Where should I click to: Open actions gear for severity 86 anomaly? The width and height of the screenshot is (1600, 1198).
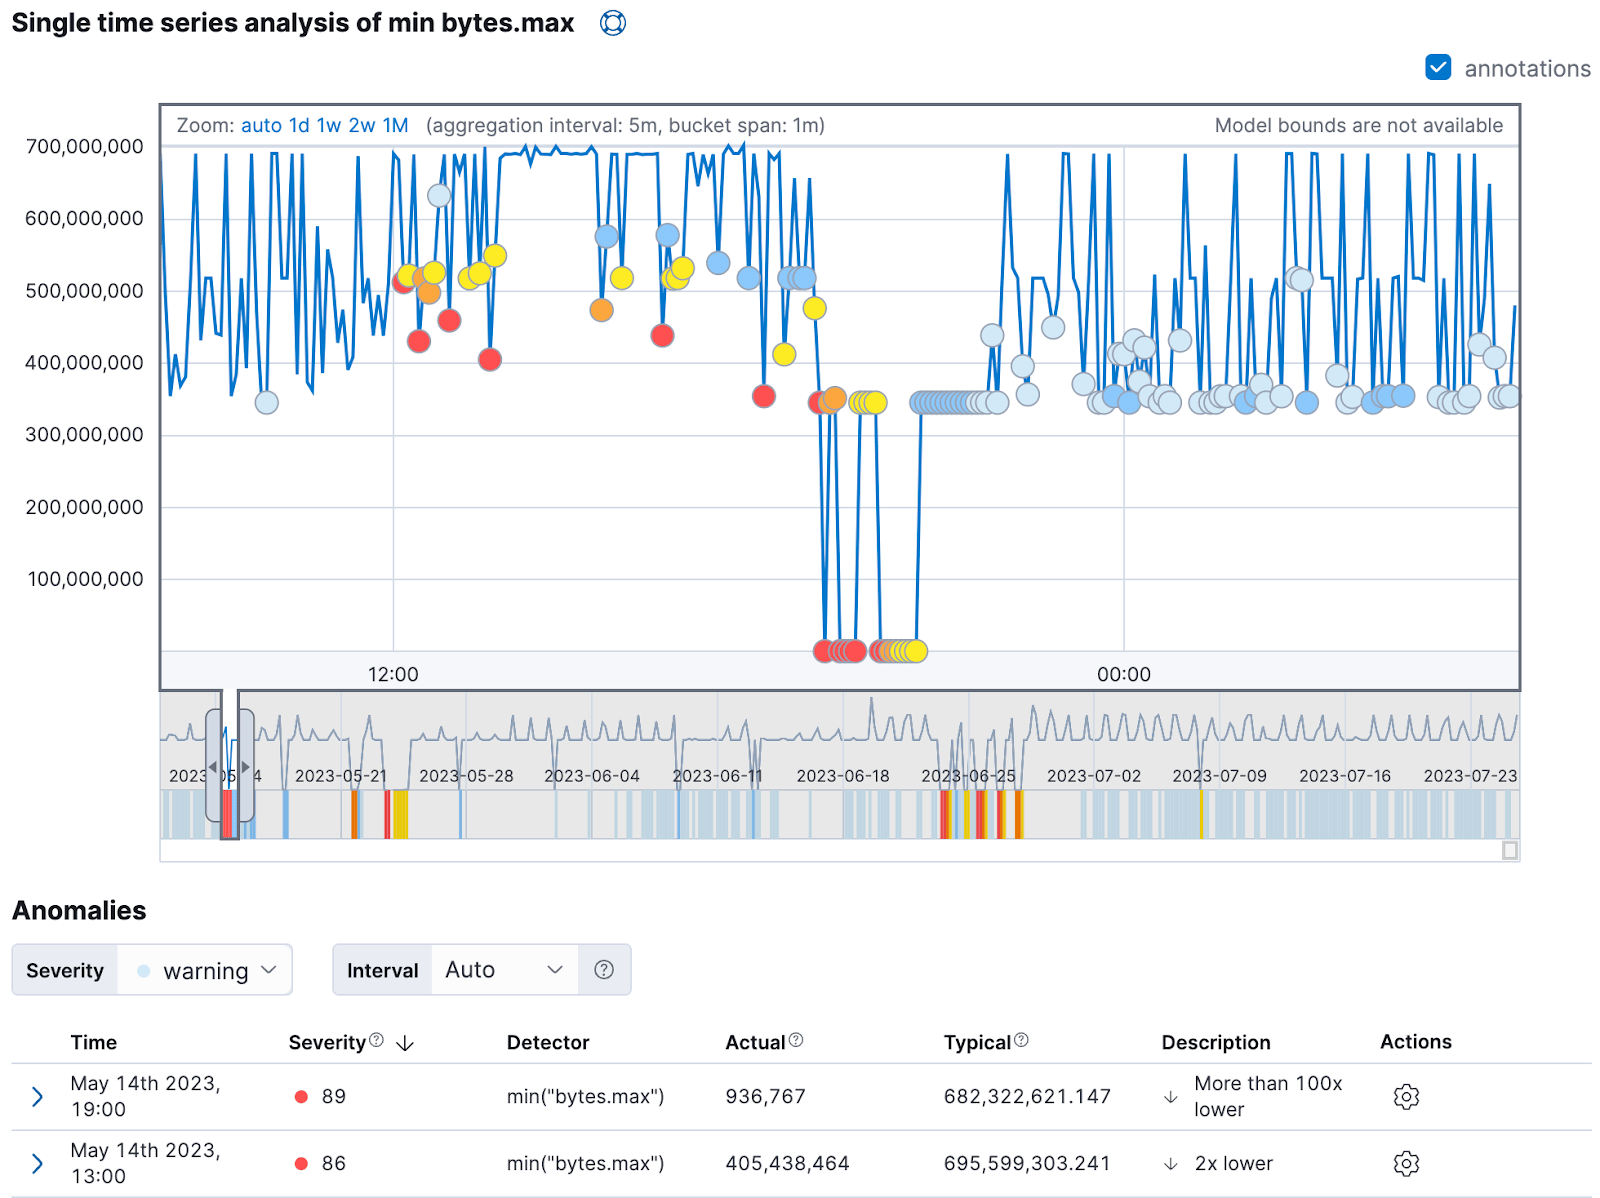(1406, 1164)
